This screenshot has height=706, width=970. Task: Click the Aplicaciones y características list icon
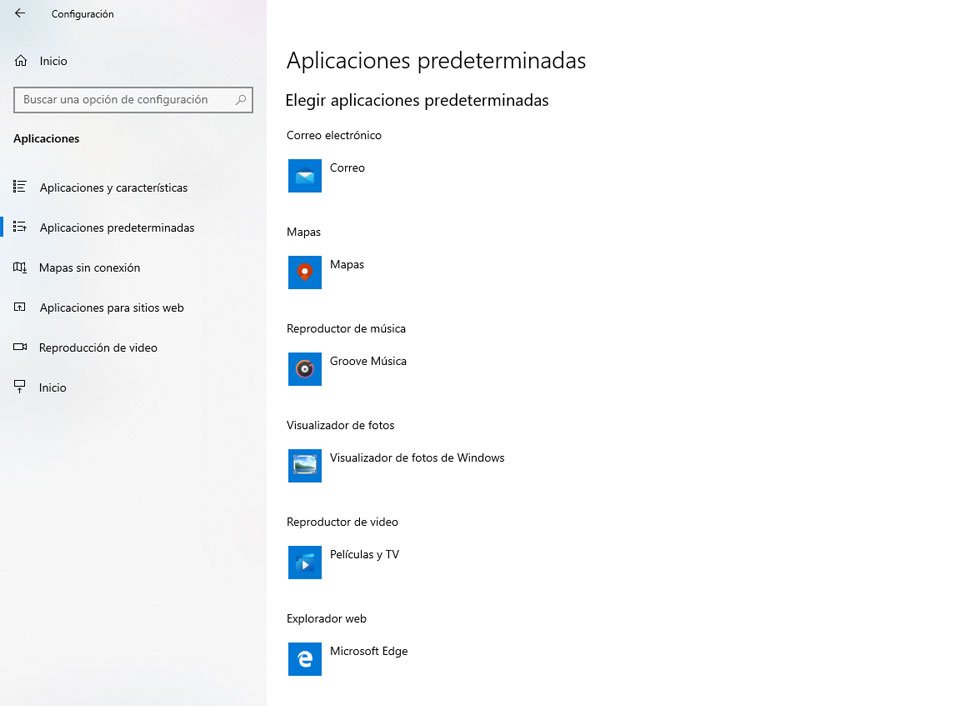(20, 187)
